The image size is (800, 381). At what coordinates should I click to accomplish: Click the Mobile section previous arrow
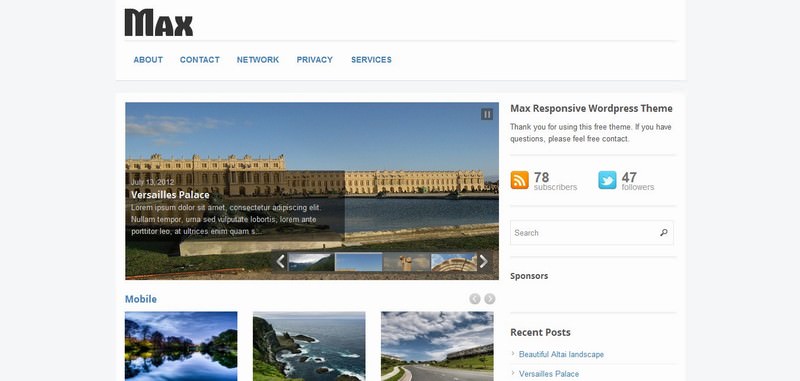(474, 299)
